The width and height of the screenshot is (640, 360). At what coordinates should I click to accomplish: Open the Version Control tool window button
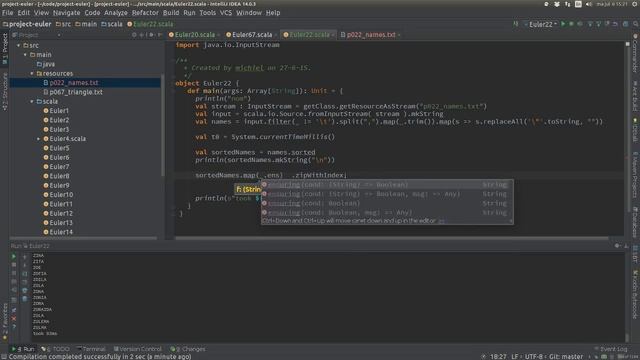coord(138,349)
